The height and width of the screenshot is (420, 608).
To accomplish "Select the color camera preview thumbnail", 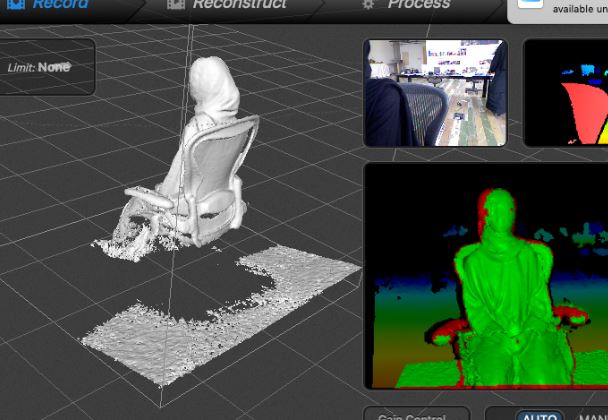I will click(x=435, y=93).
